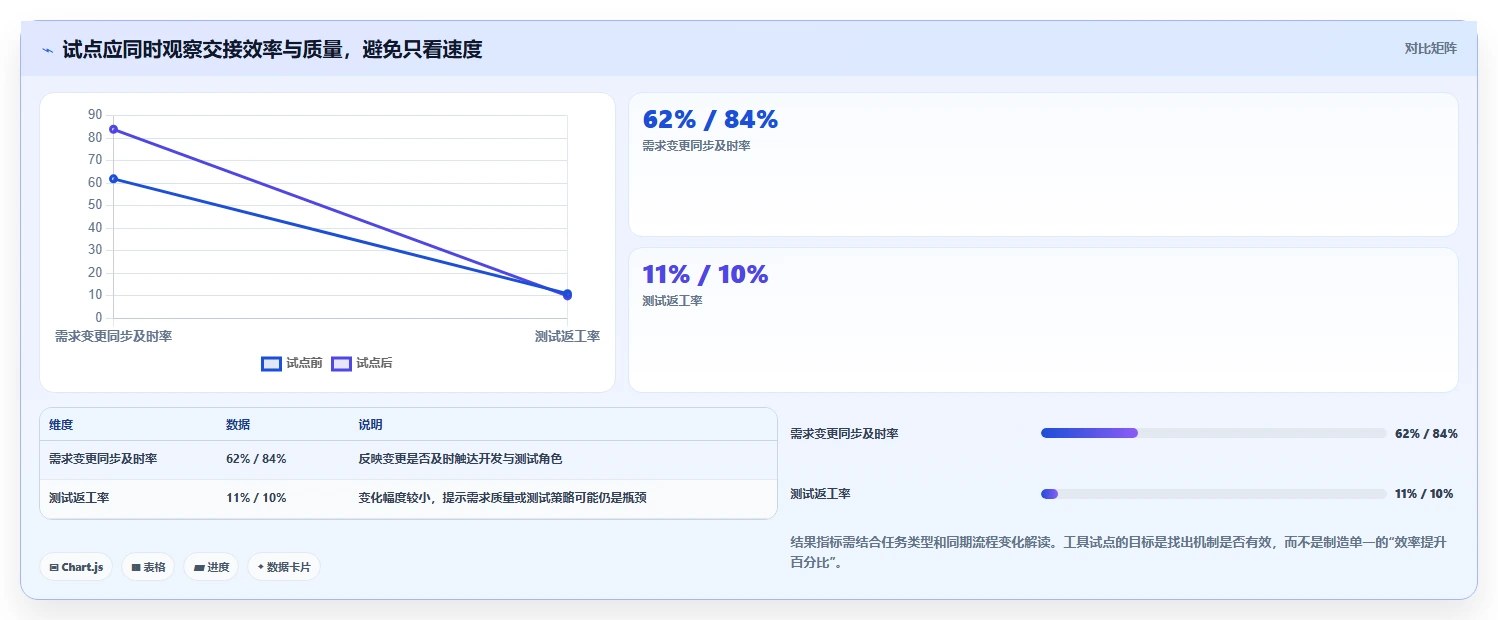Click 11% / 10% value beside progress bar
The image size is (1498, 620).
pos(1424,494)
